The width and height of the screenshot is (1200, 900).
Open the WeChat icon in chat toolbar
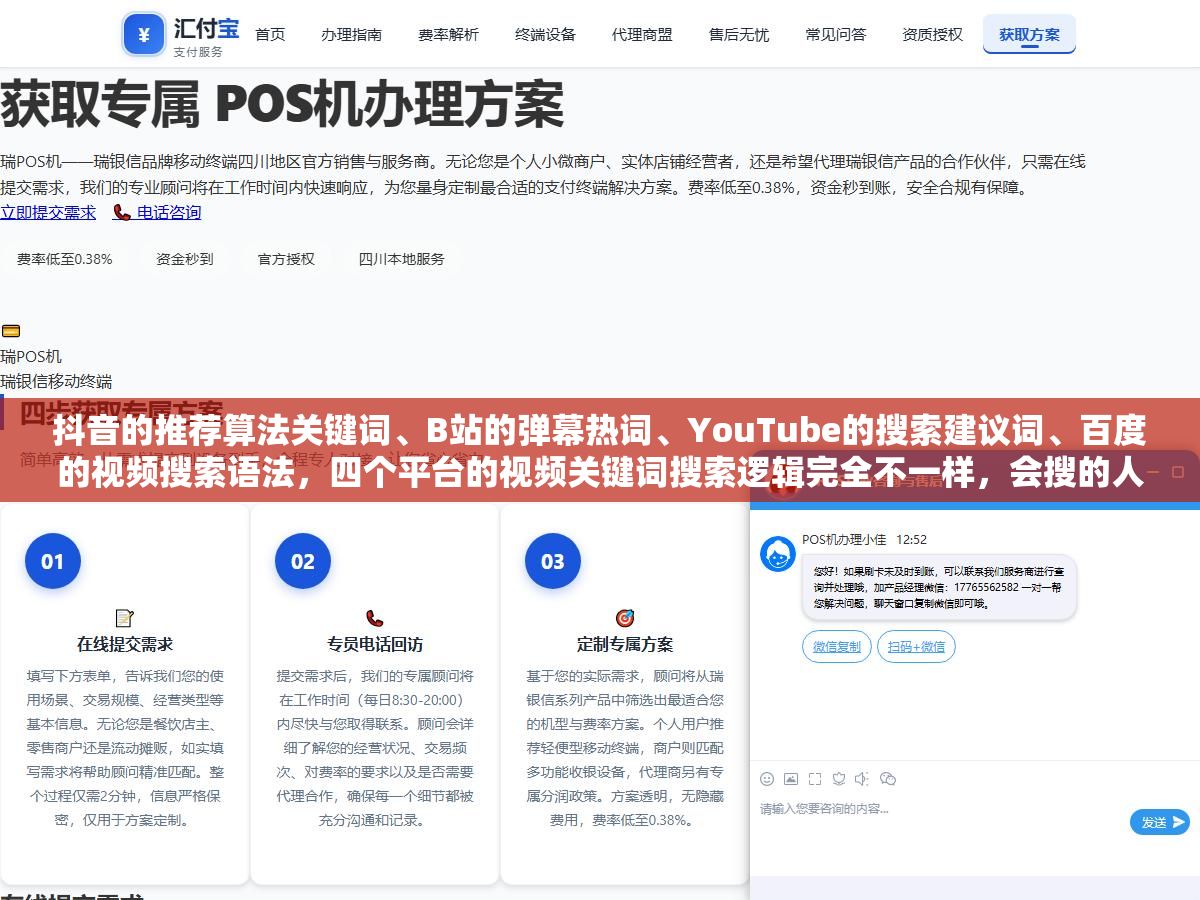click(888, 778)
